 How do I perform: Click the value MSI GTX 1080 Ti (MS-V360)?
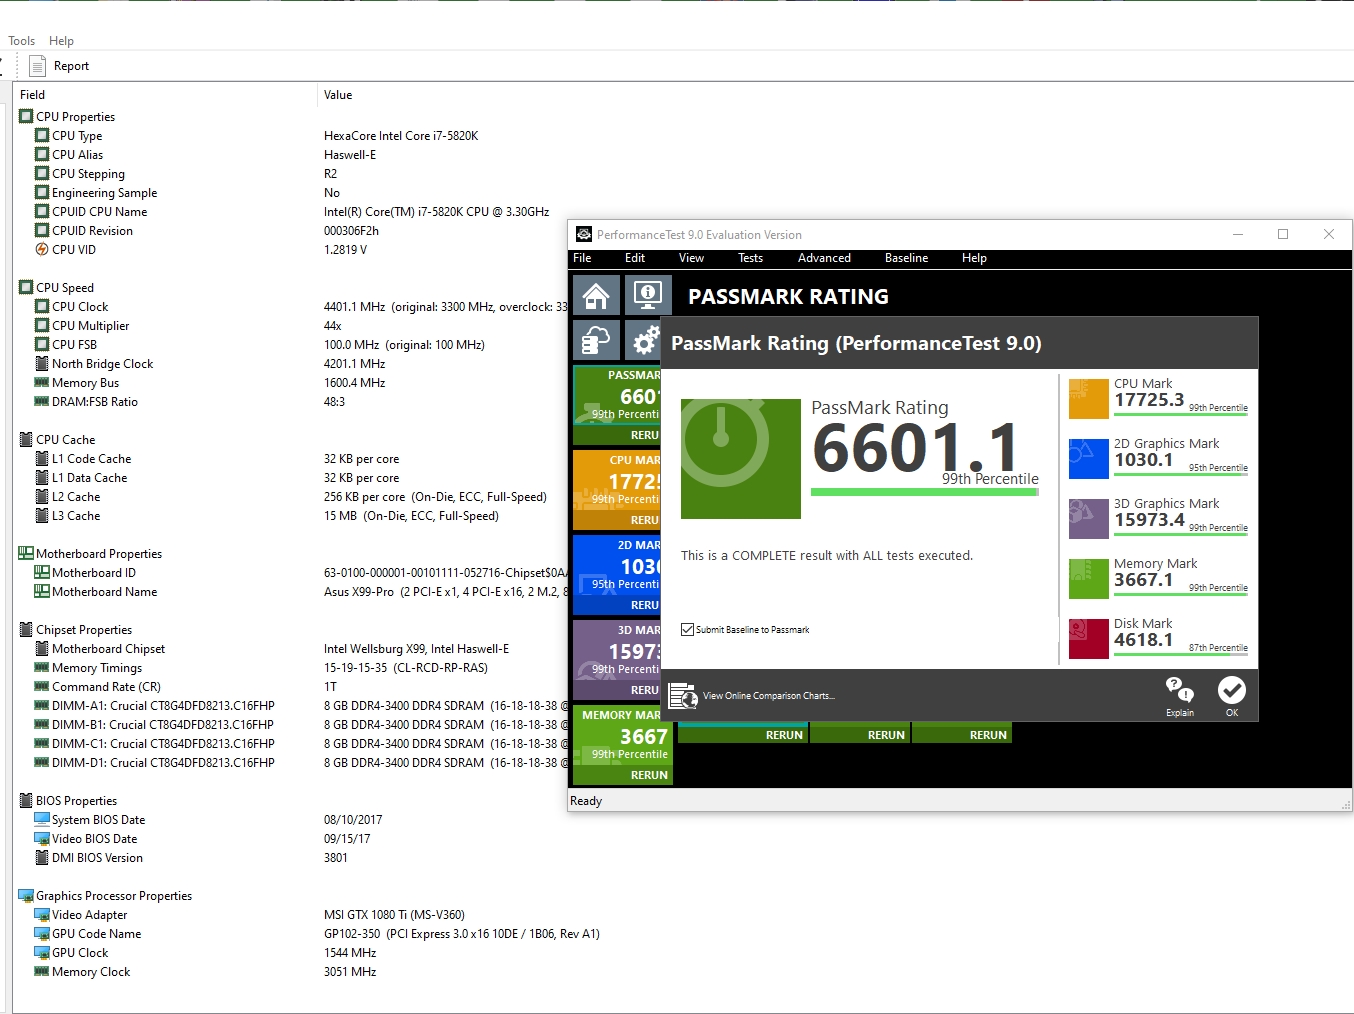coord(394,915)
